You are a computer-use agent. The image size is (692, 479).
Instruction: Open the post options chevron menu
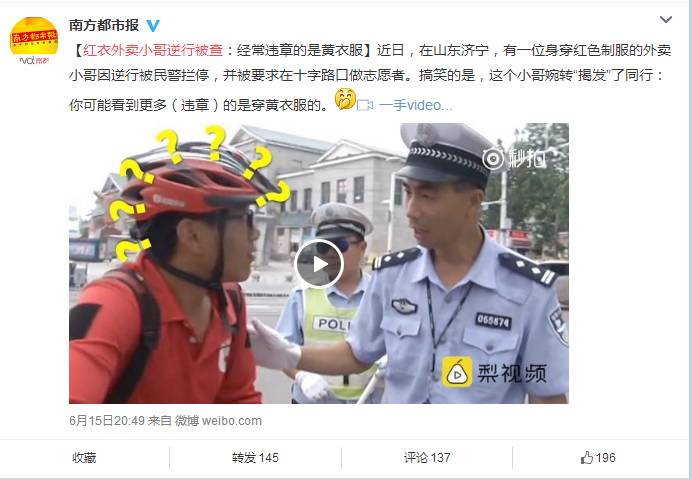[666, 19]
